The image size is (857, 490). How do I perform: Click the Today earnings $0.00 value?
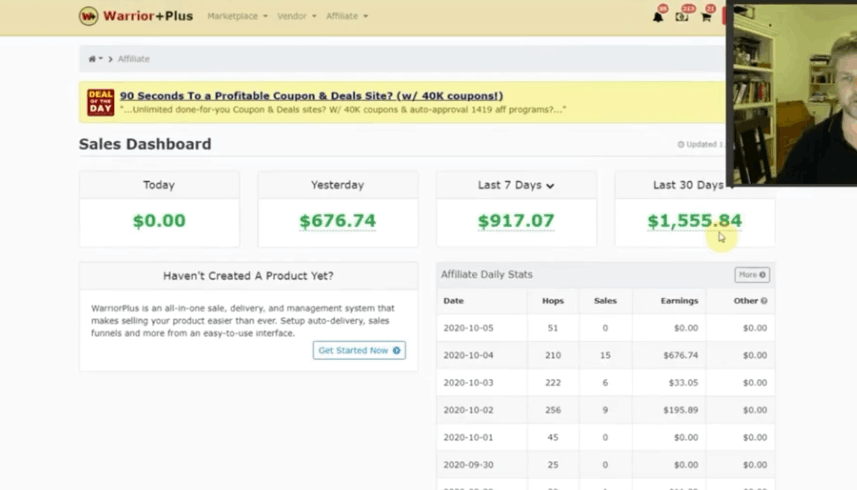159,221
